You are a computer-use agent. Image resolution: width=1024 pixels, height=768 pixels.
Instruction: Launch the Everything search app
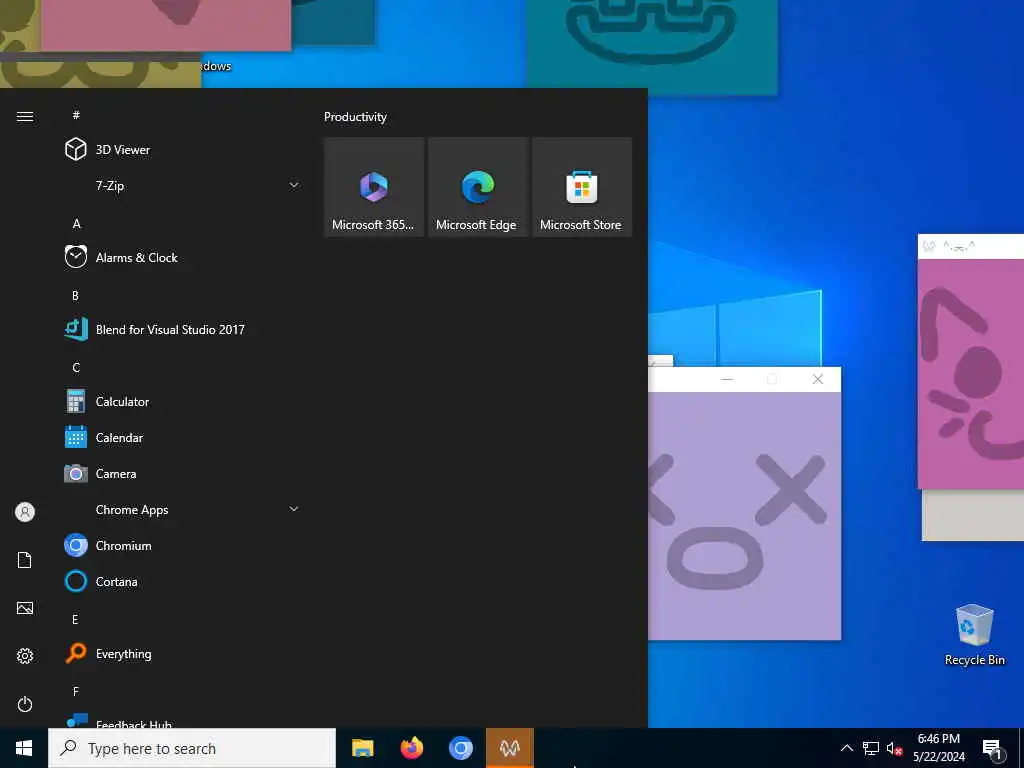[123, 653]
